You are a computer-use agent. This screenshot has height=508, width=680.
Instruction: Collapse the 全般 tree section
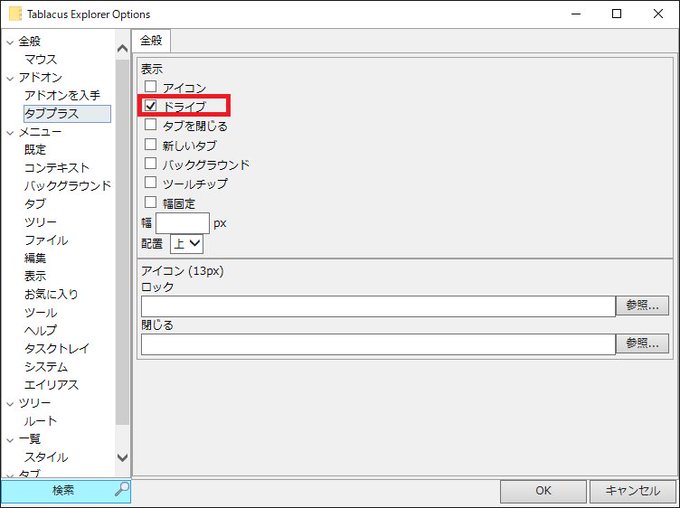(x=10, y=42)
